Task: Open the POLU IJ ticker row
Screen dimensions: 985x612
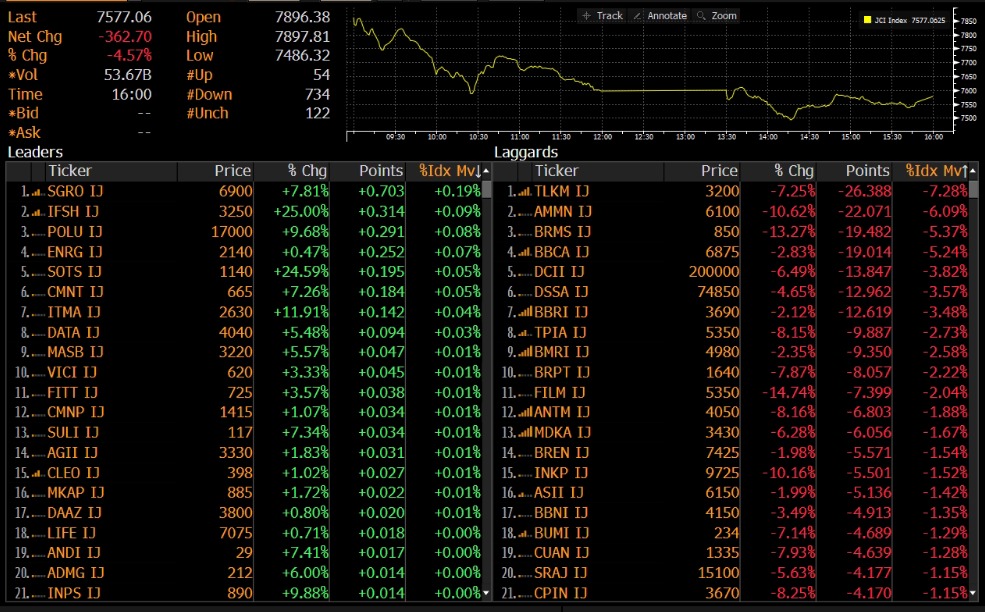Action: coord(75,232)
